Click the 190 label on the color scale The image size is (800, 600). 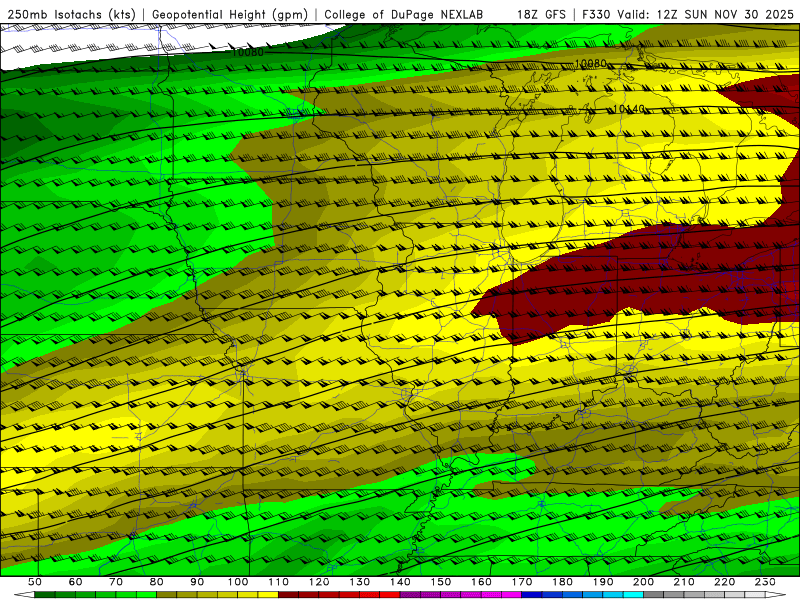(603, 582)
